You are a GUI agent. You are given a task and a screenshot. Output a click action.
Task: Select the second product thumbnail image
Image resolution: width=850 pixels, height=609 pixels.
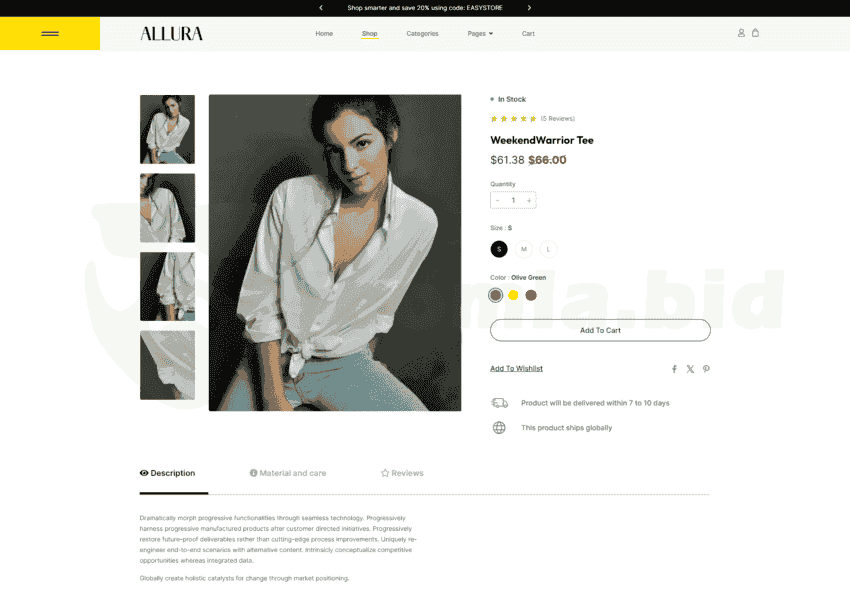click(x=168, y=208)
